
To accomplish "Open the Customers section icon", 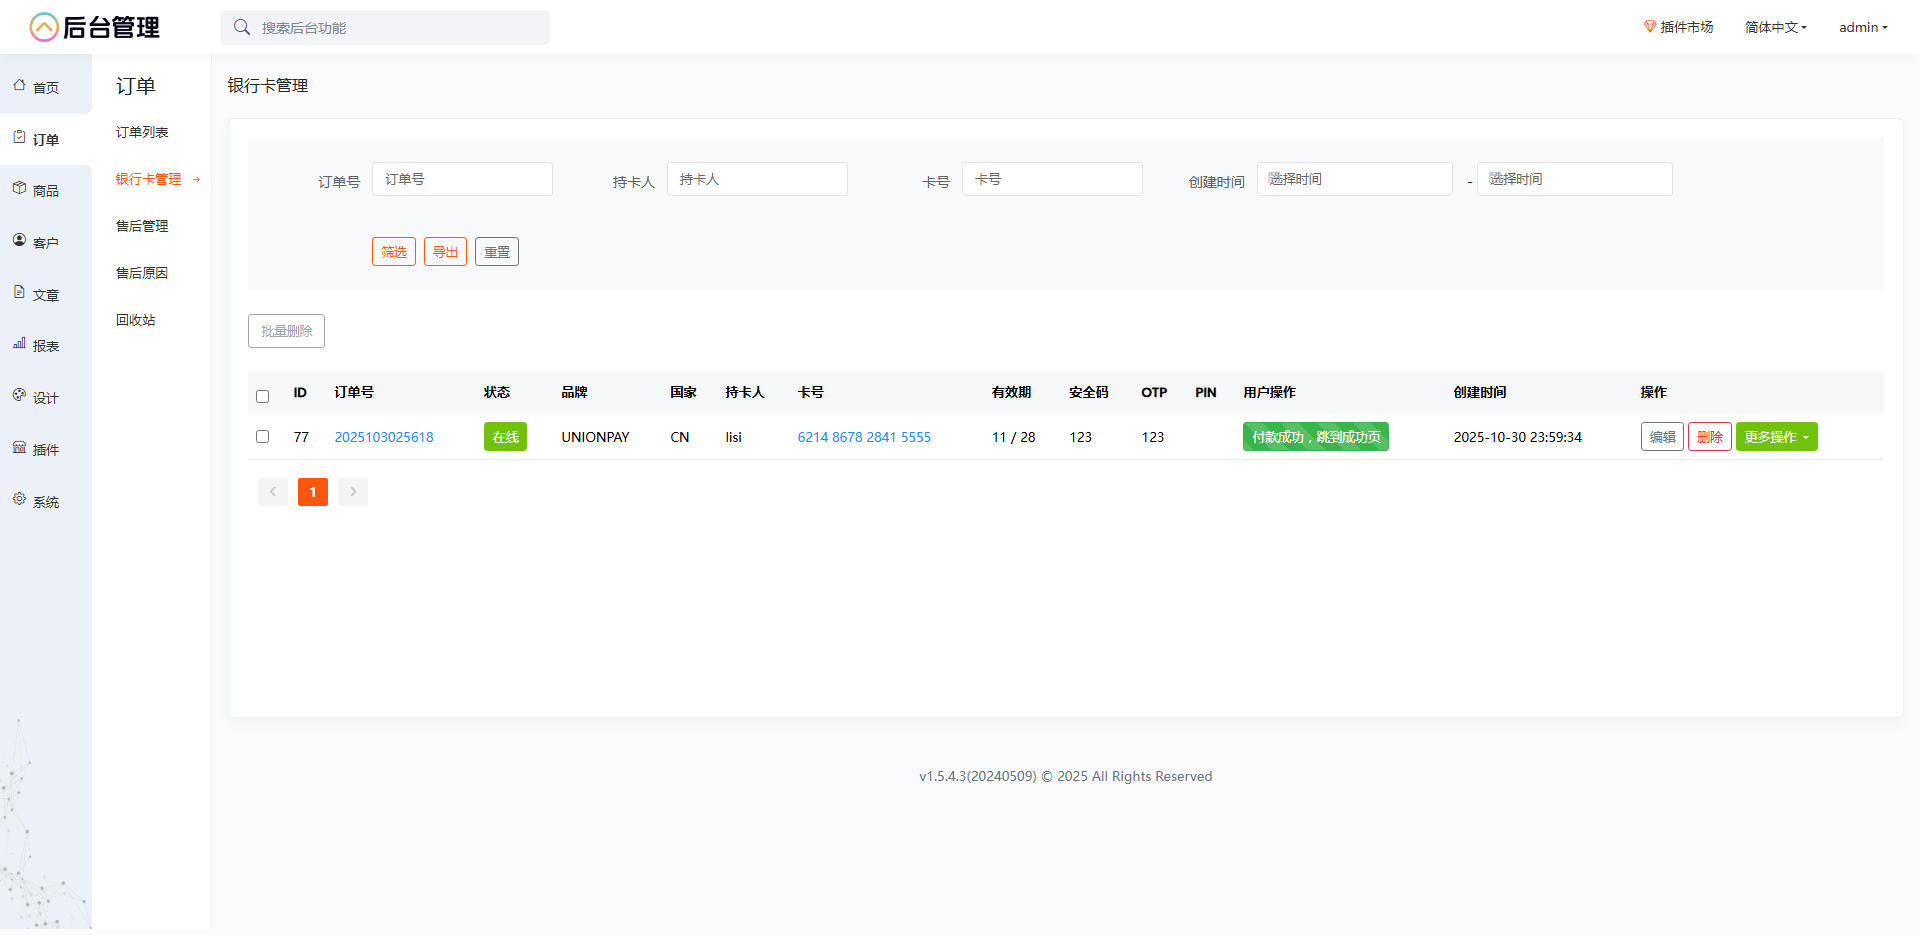I will tap(20, 241).
